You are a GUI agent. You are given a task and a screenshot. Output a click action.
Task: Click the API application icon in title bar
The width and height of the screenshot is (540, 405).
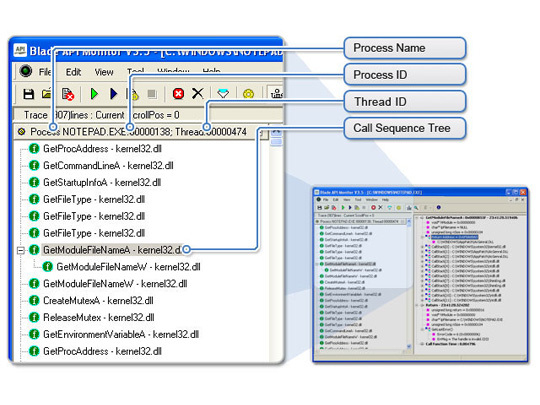[20, 51]
